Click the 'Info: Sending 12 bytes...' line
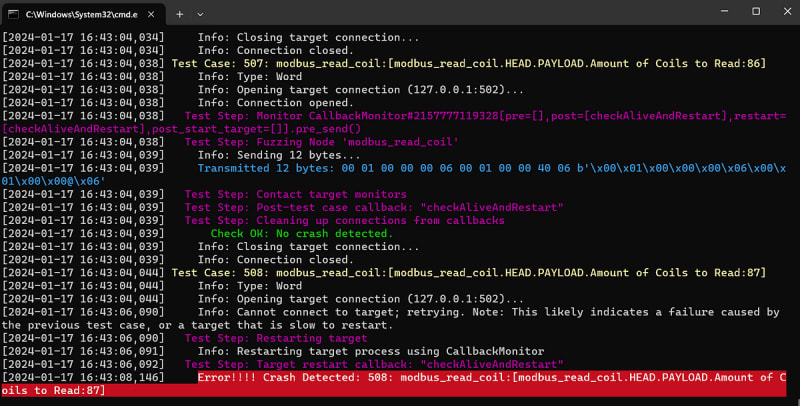Image resolution: width=800 pixels, height=406 pixels. click(268, 155)
